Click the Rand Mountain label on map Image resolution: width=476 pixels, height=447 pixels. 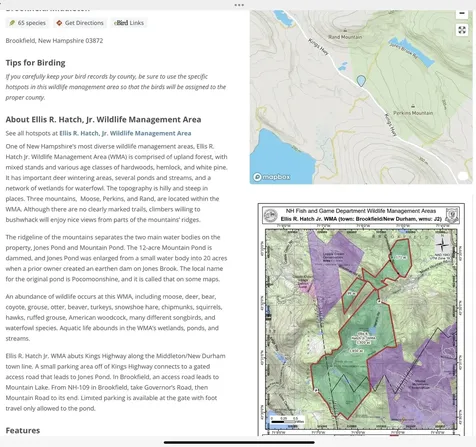pos(345,37)
